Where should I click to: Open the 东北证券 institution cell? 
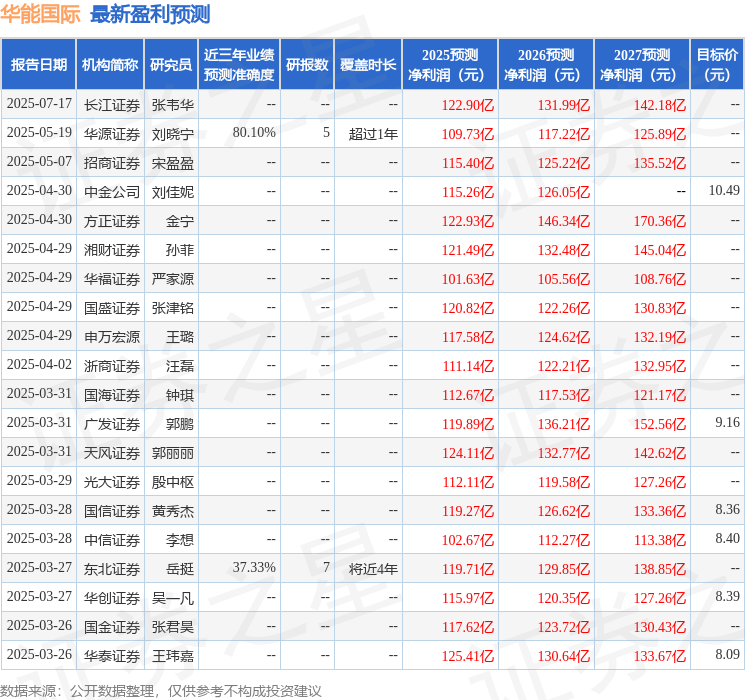pyautogui.click(x=112, y=569)
